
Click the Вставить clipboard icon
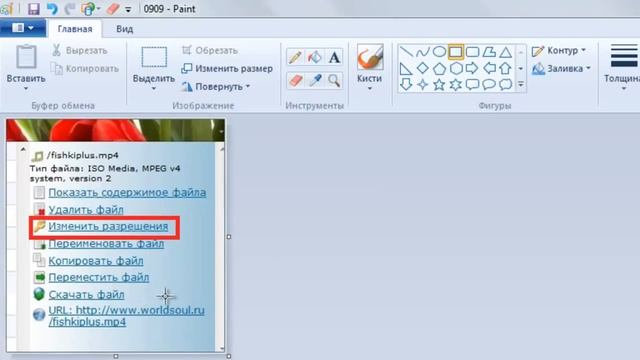26,57
